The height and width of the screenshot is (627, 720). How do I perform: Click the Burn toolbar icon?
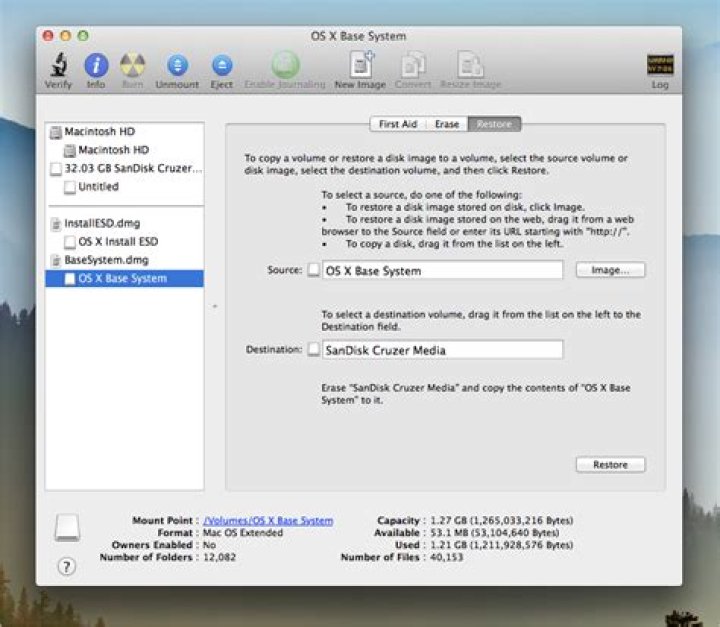[132, 65]
